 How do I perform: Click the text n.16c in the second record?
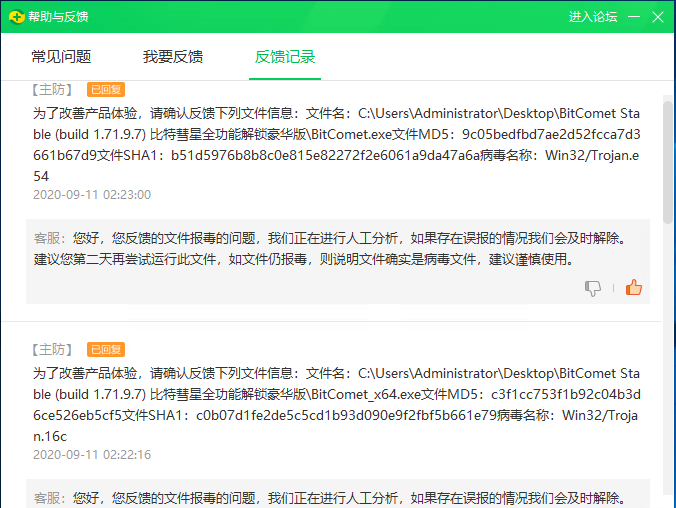pyautogui.click(x=50, y=436)
